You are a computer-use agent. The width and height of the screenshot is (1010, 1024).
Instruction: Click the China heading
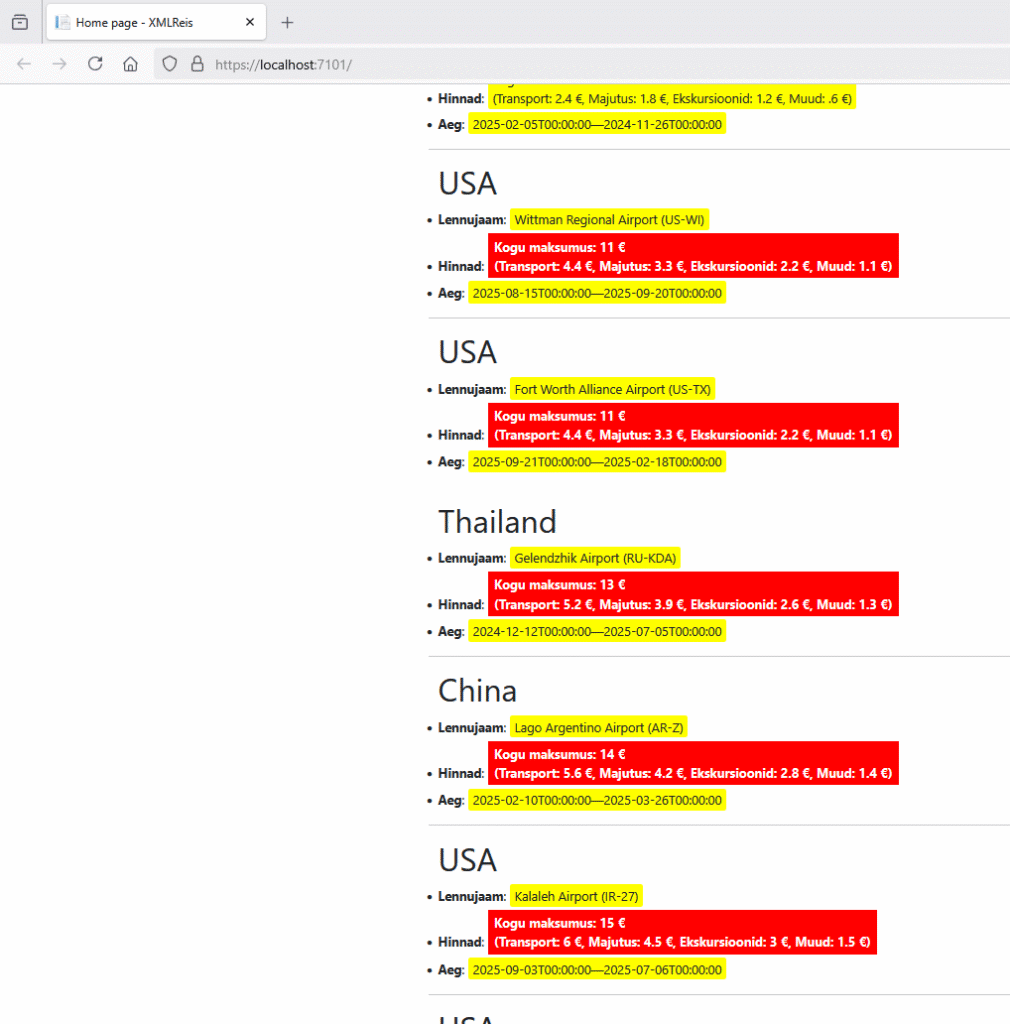[477, 691]
